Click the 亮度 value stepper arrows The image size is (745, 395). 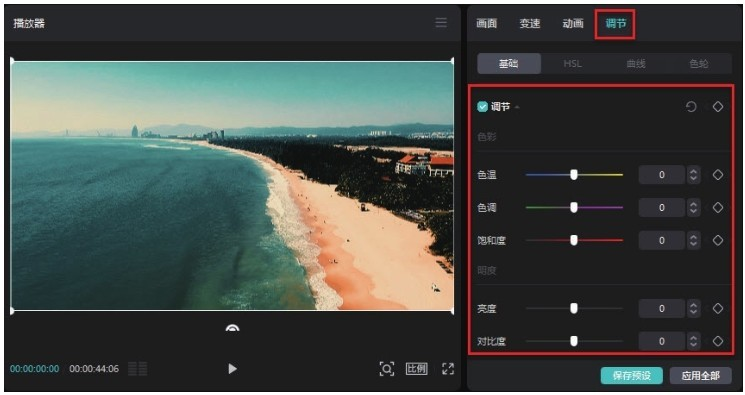[x=693, y=308]
